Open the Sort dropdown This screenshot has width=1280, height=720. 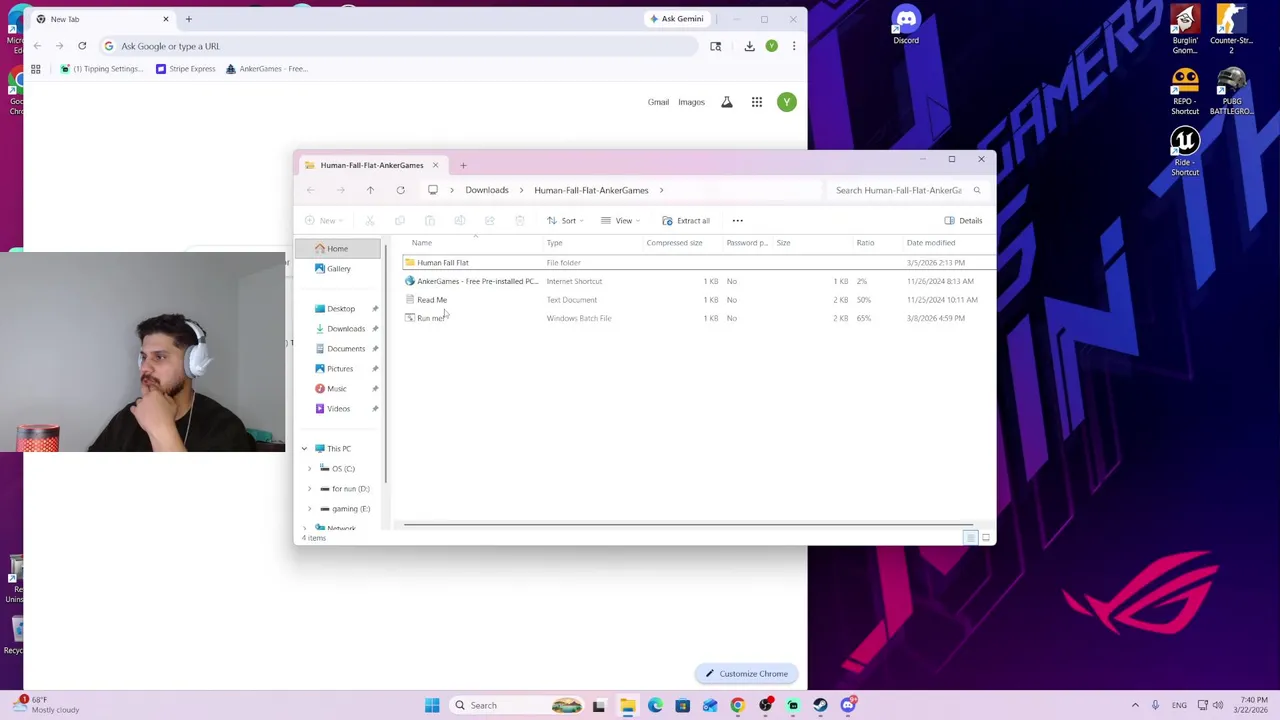[565, 221]
